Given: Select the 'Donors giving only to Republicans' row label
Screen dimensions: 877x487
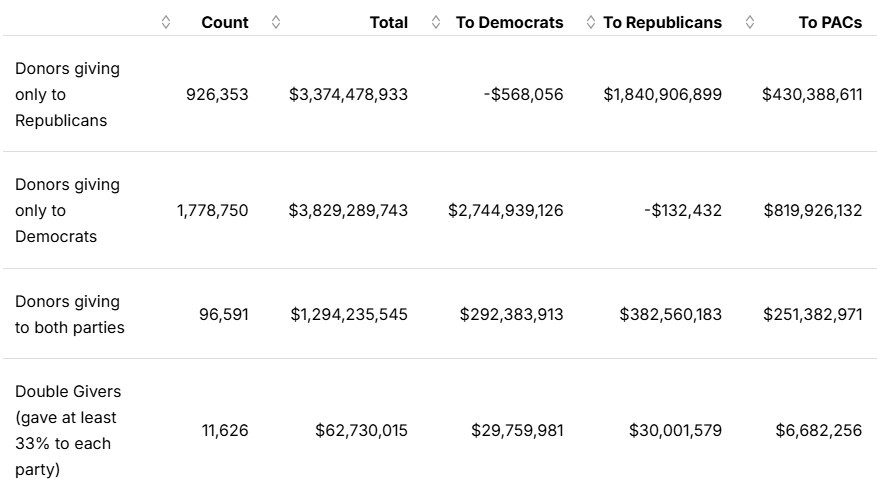Looking at the screenshot, I should pyautogui.click(x=67, y=94).
